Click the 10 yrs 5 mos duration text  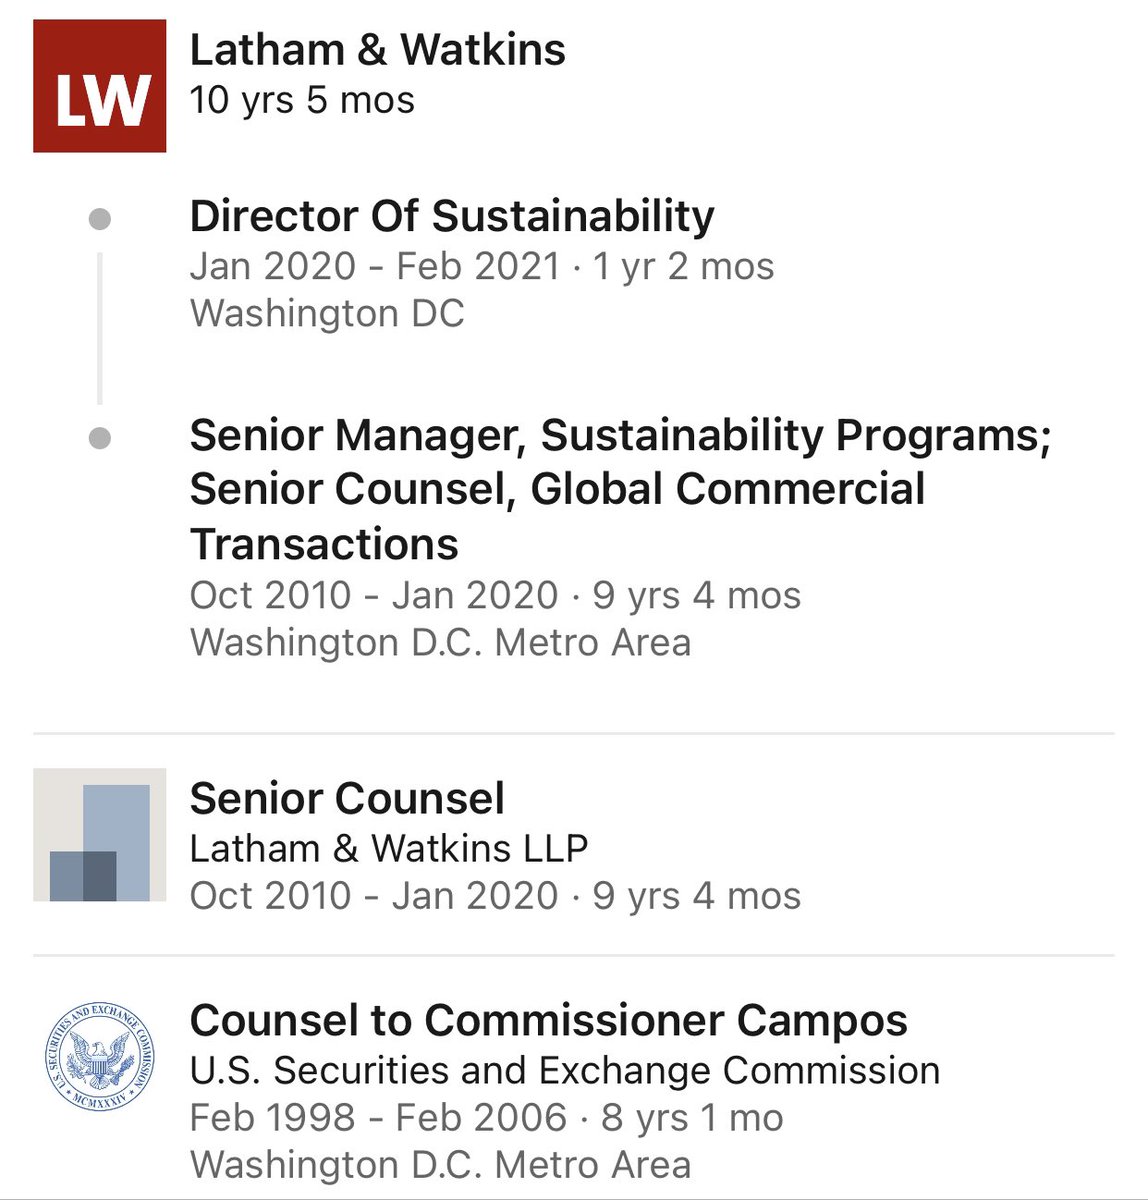click(302, 100)
